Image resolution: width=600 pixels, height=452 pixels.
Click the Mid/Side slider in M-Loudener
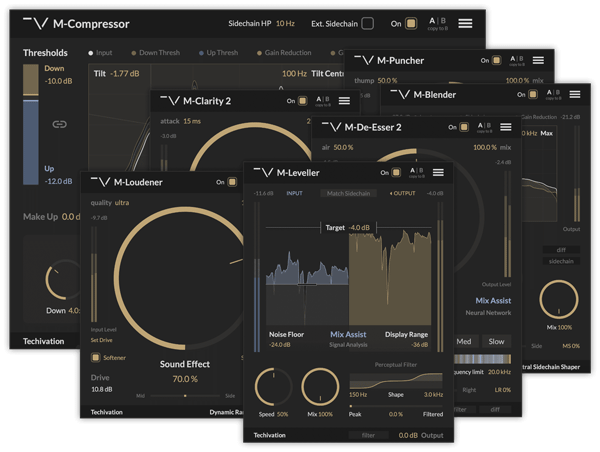(x=185, y=396)
